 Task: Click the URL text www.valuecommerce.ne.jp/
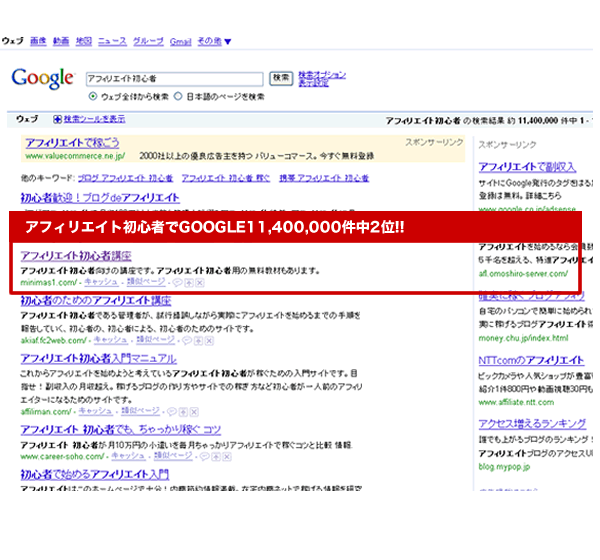point(75,156)
